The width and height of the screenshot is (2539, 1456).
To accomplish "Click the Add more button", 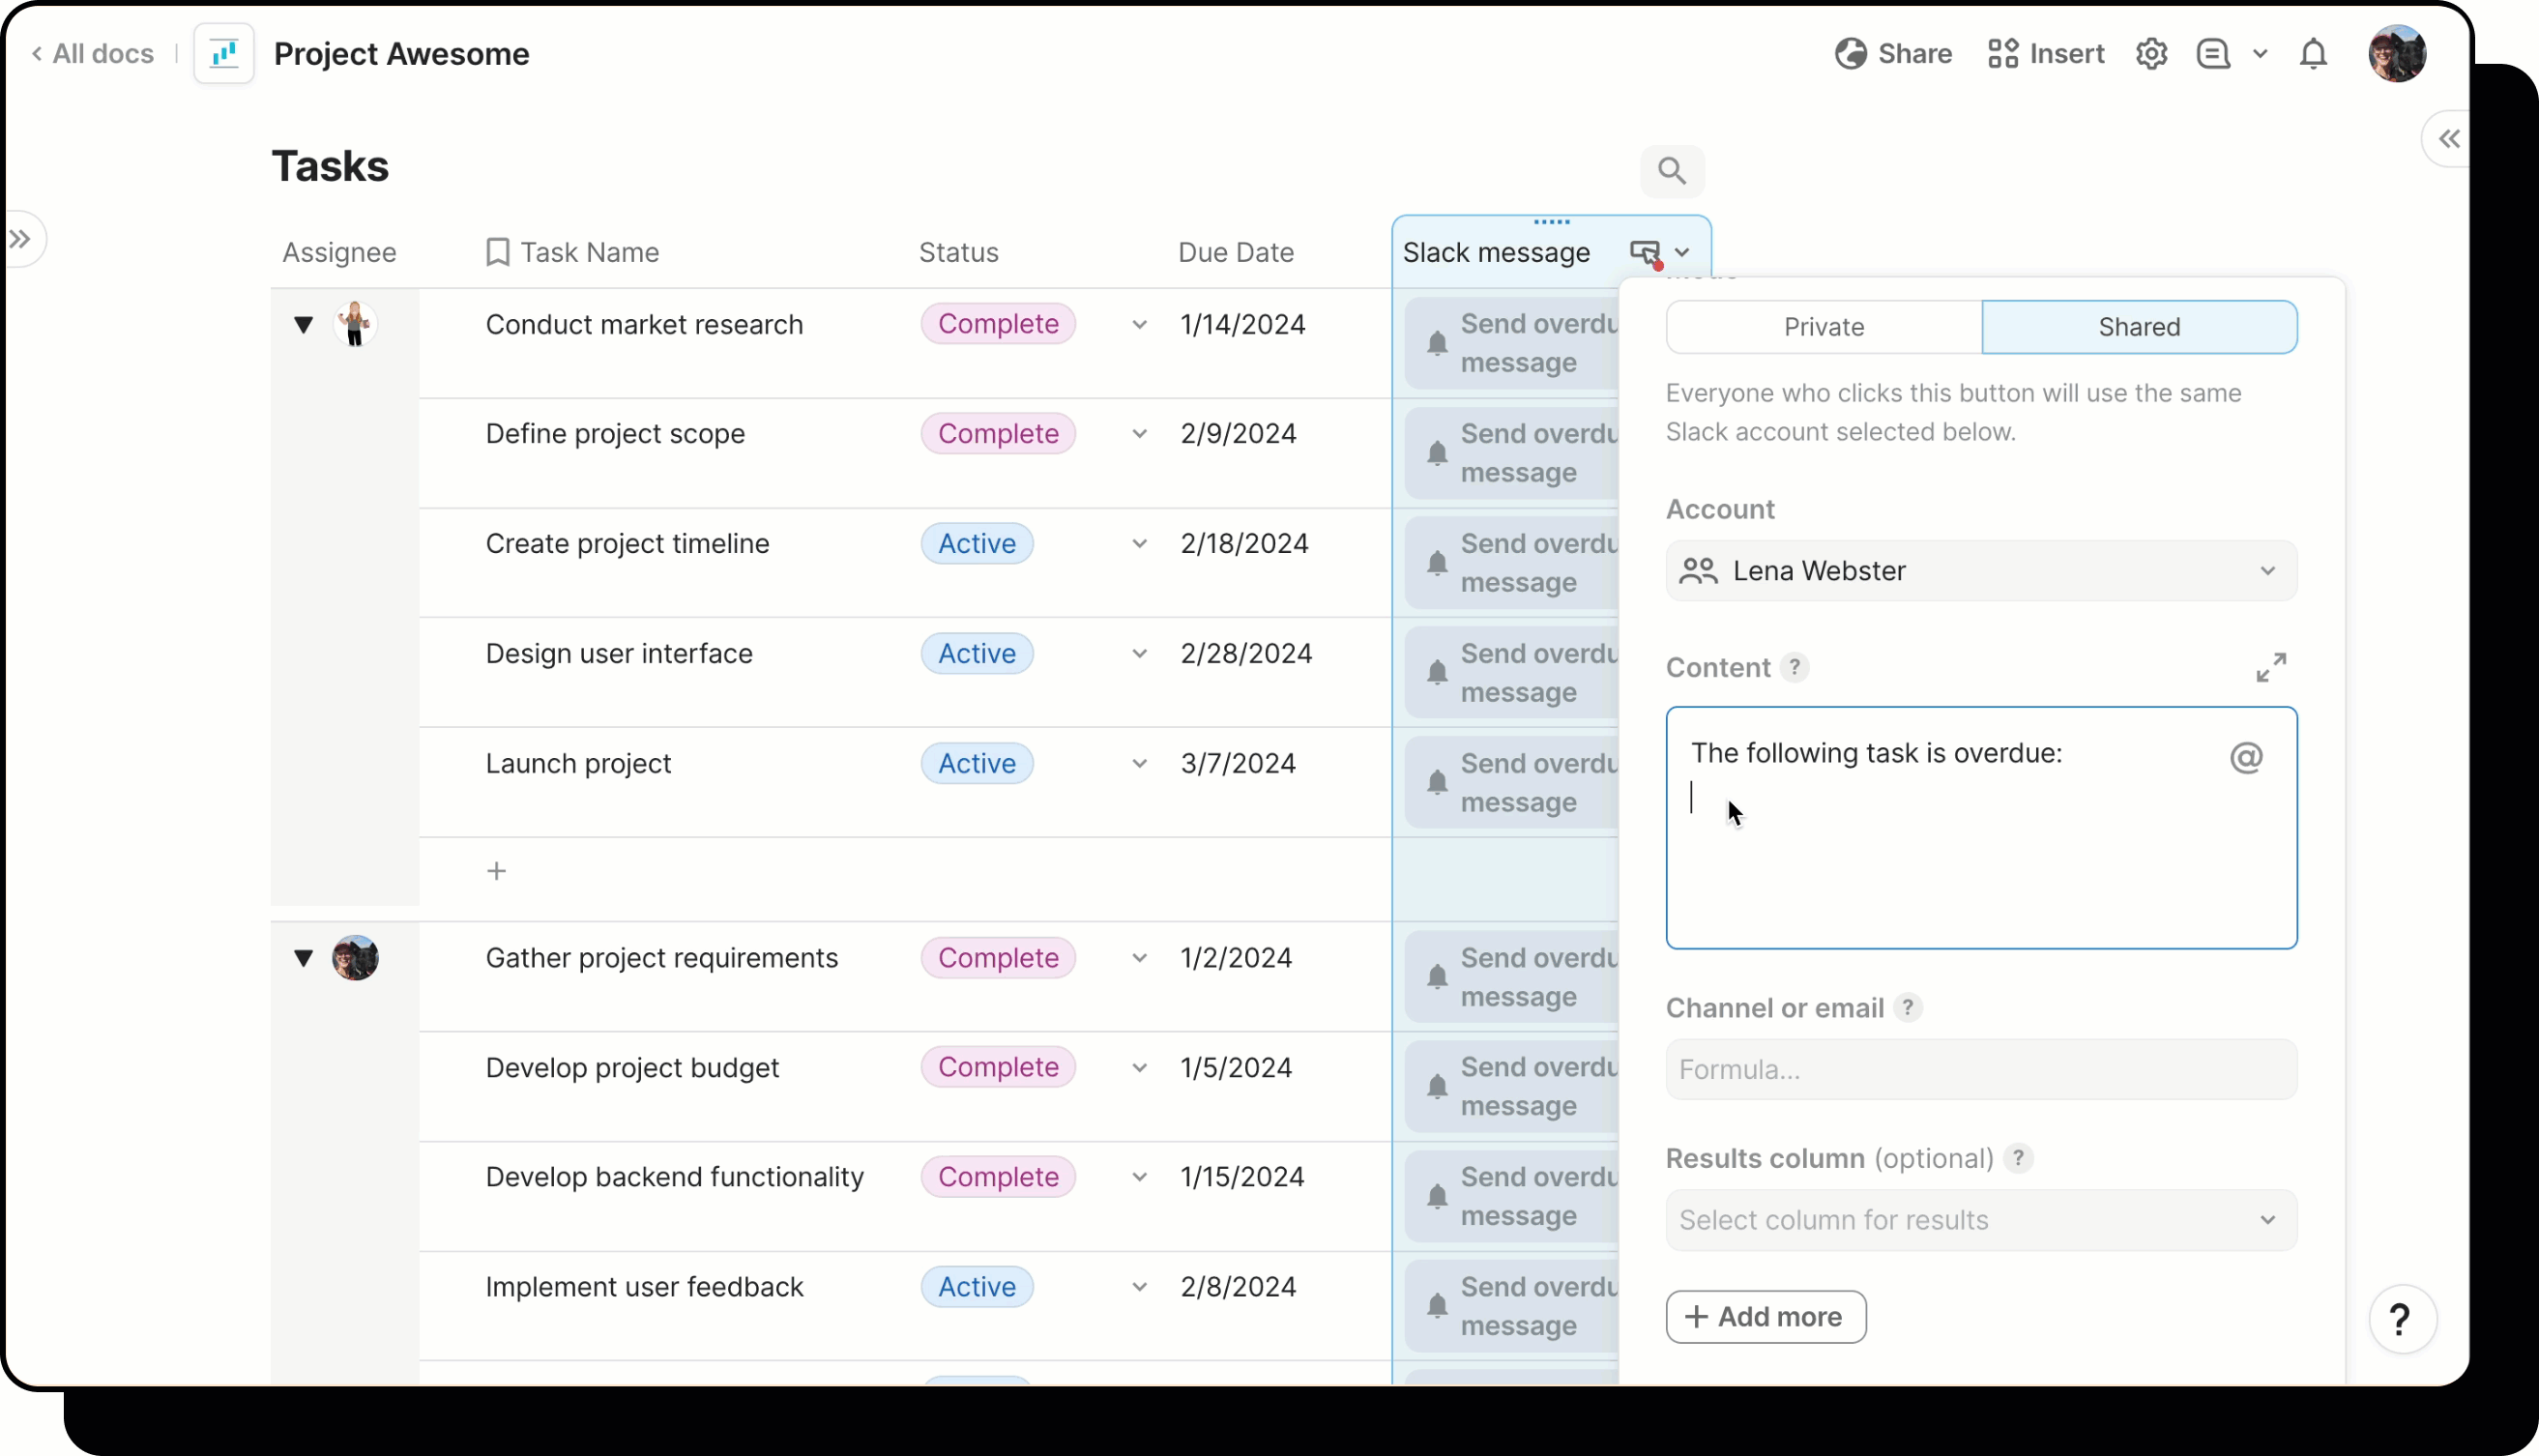I will [x=1765, y=1317].
